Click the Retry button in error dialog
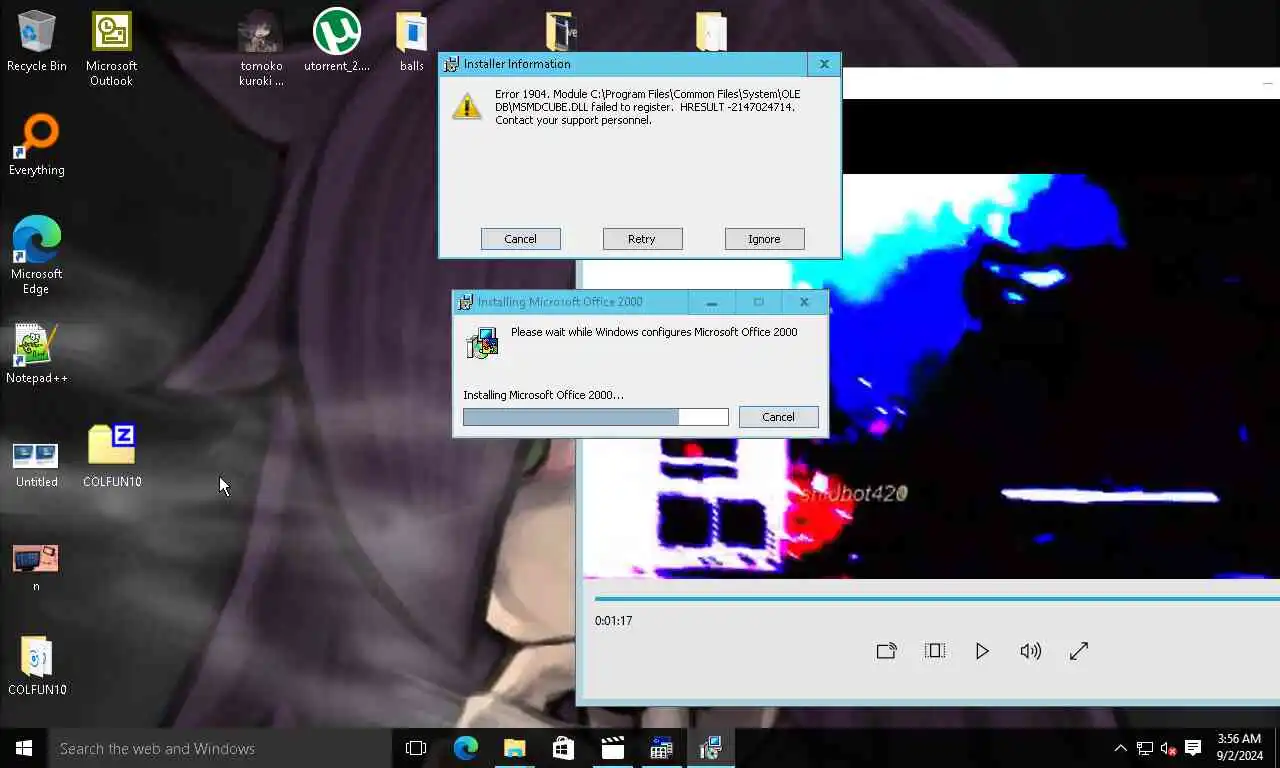This screenshot has height=768, width=1280. click(642, 239)
